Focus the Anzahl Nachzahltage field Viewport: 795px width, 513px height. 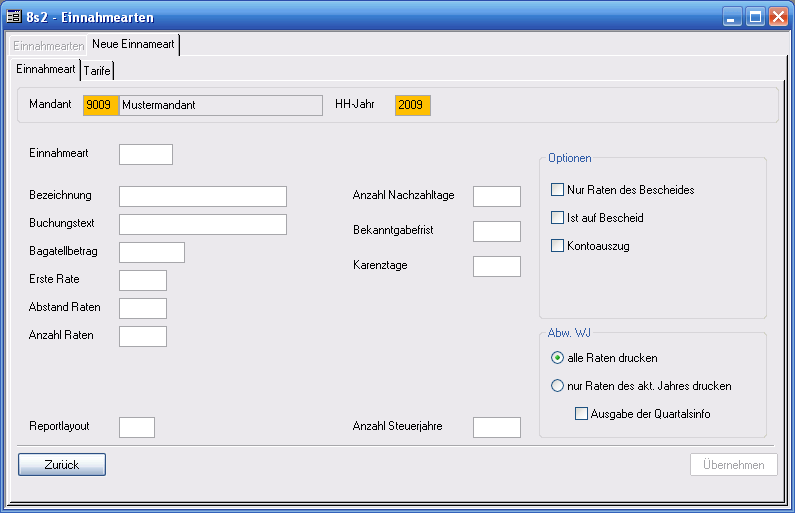pyautogui.click(x=497, y=196)
